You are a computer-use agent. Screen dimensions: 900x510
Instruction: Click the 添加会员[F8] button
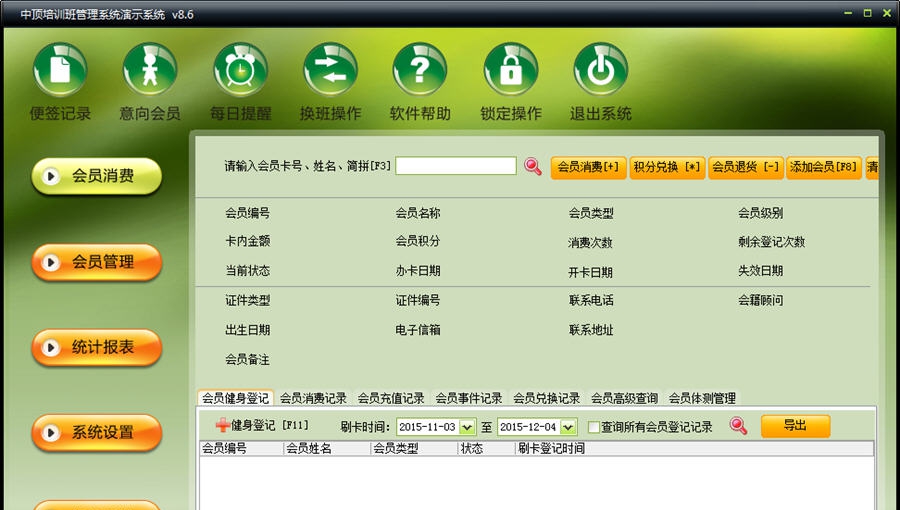(x=824, y=168)
